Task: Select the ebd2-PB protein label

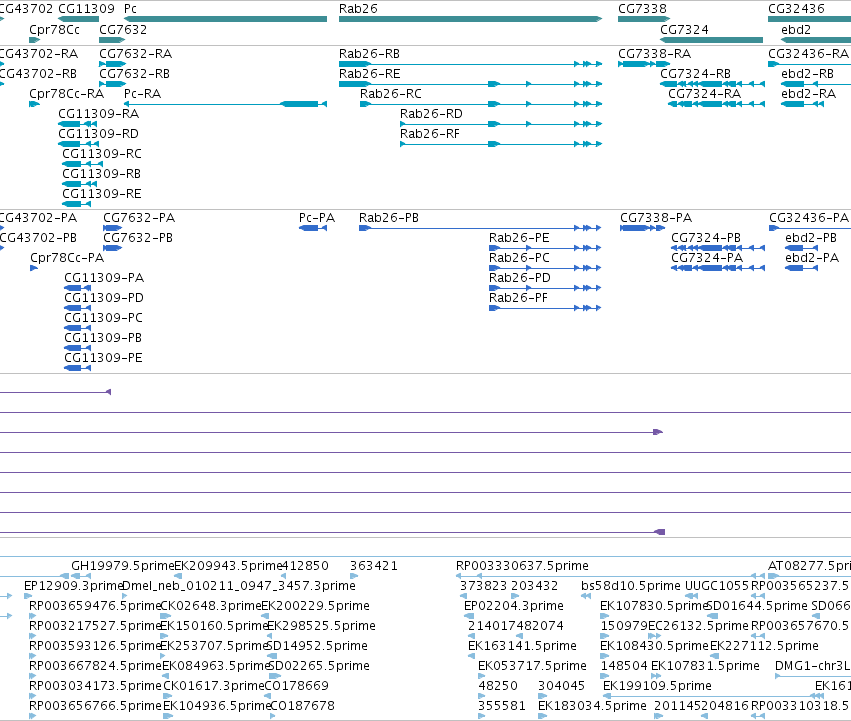Action: [811, 238]
